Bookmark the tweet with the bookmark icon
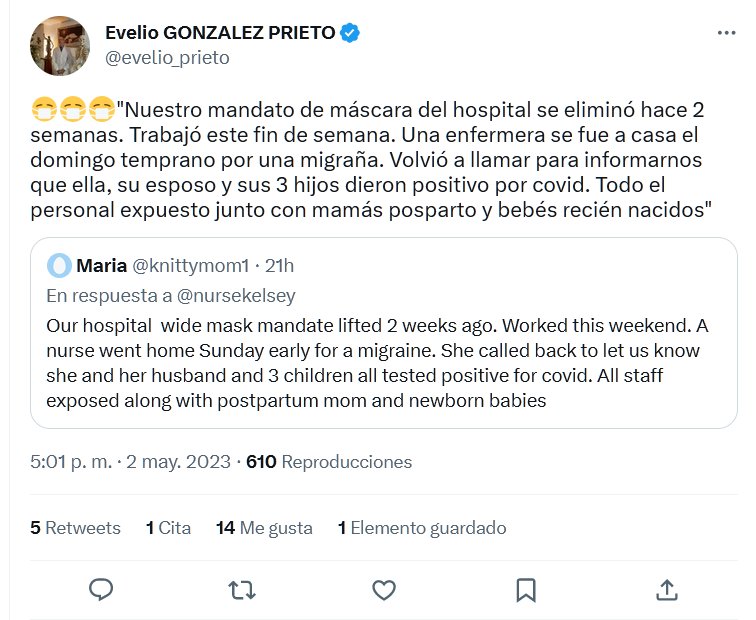 (526, 589)
